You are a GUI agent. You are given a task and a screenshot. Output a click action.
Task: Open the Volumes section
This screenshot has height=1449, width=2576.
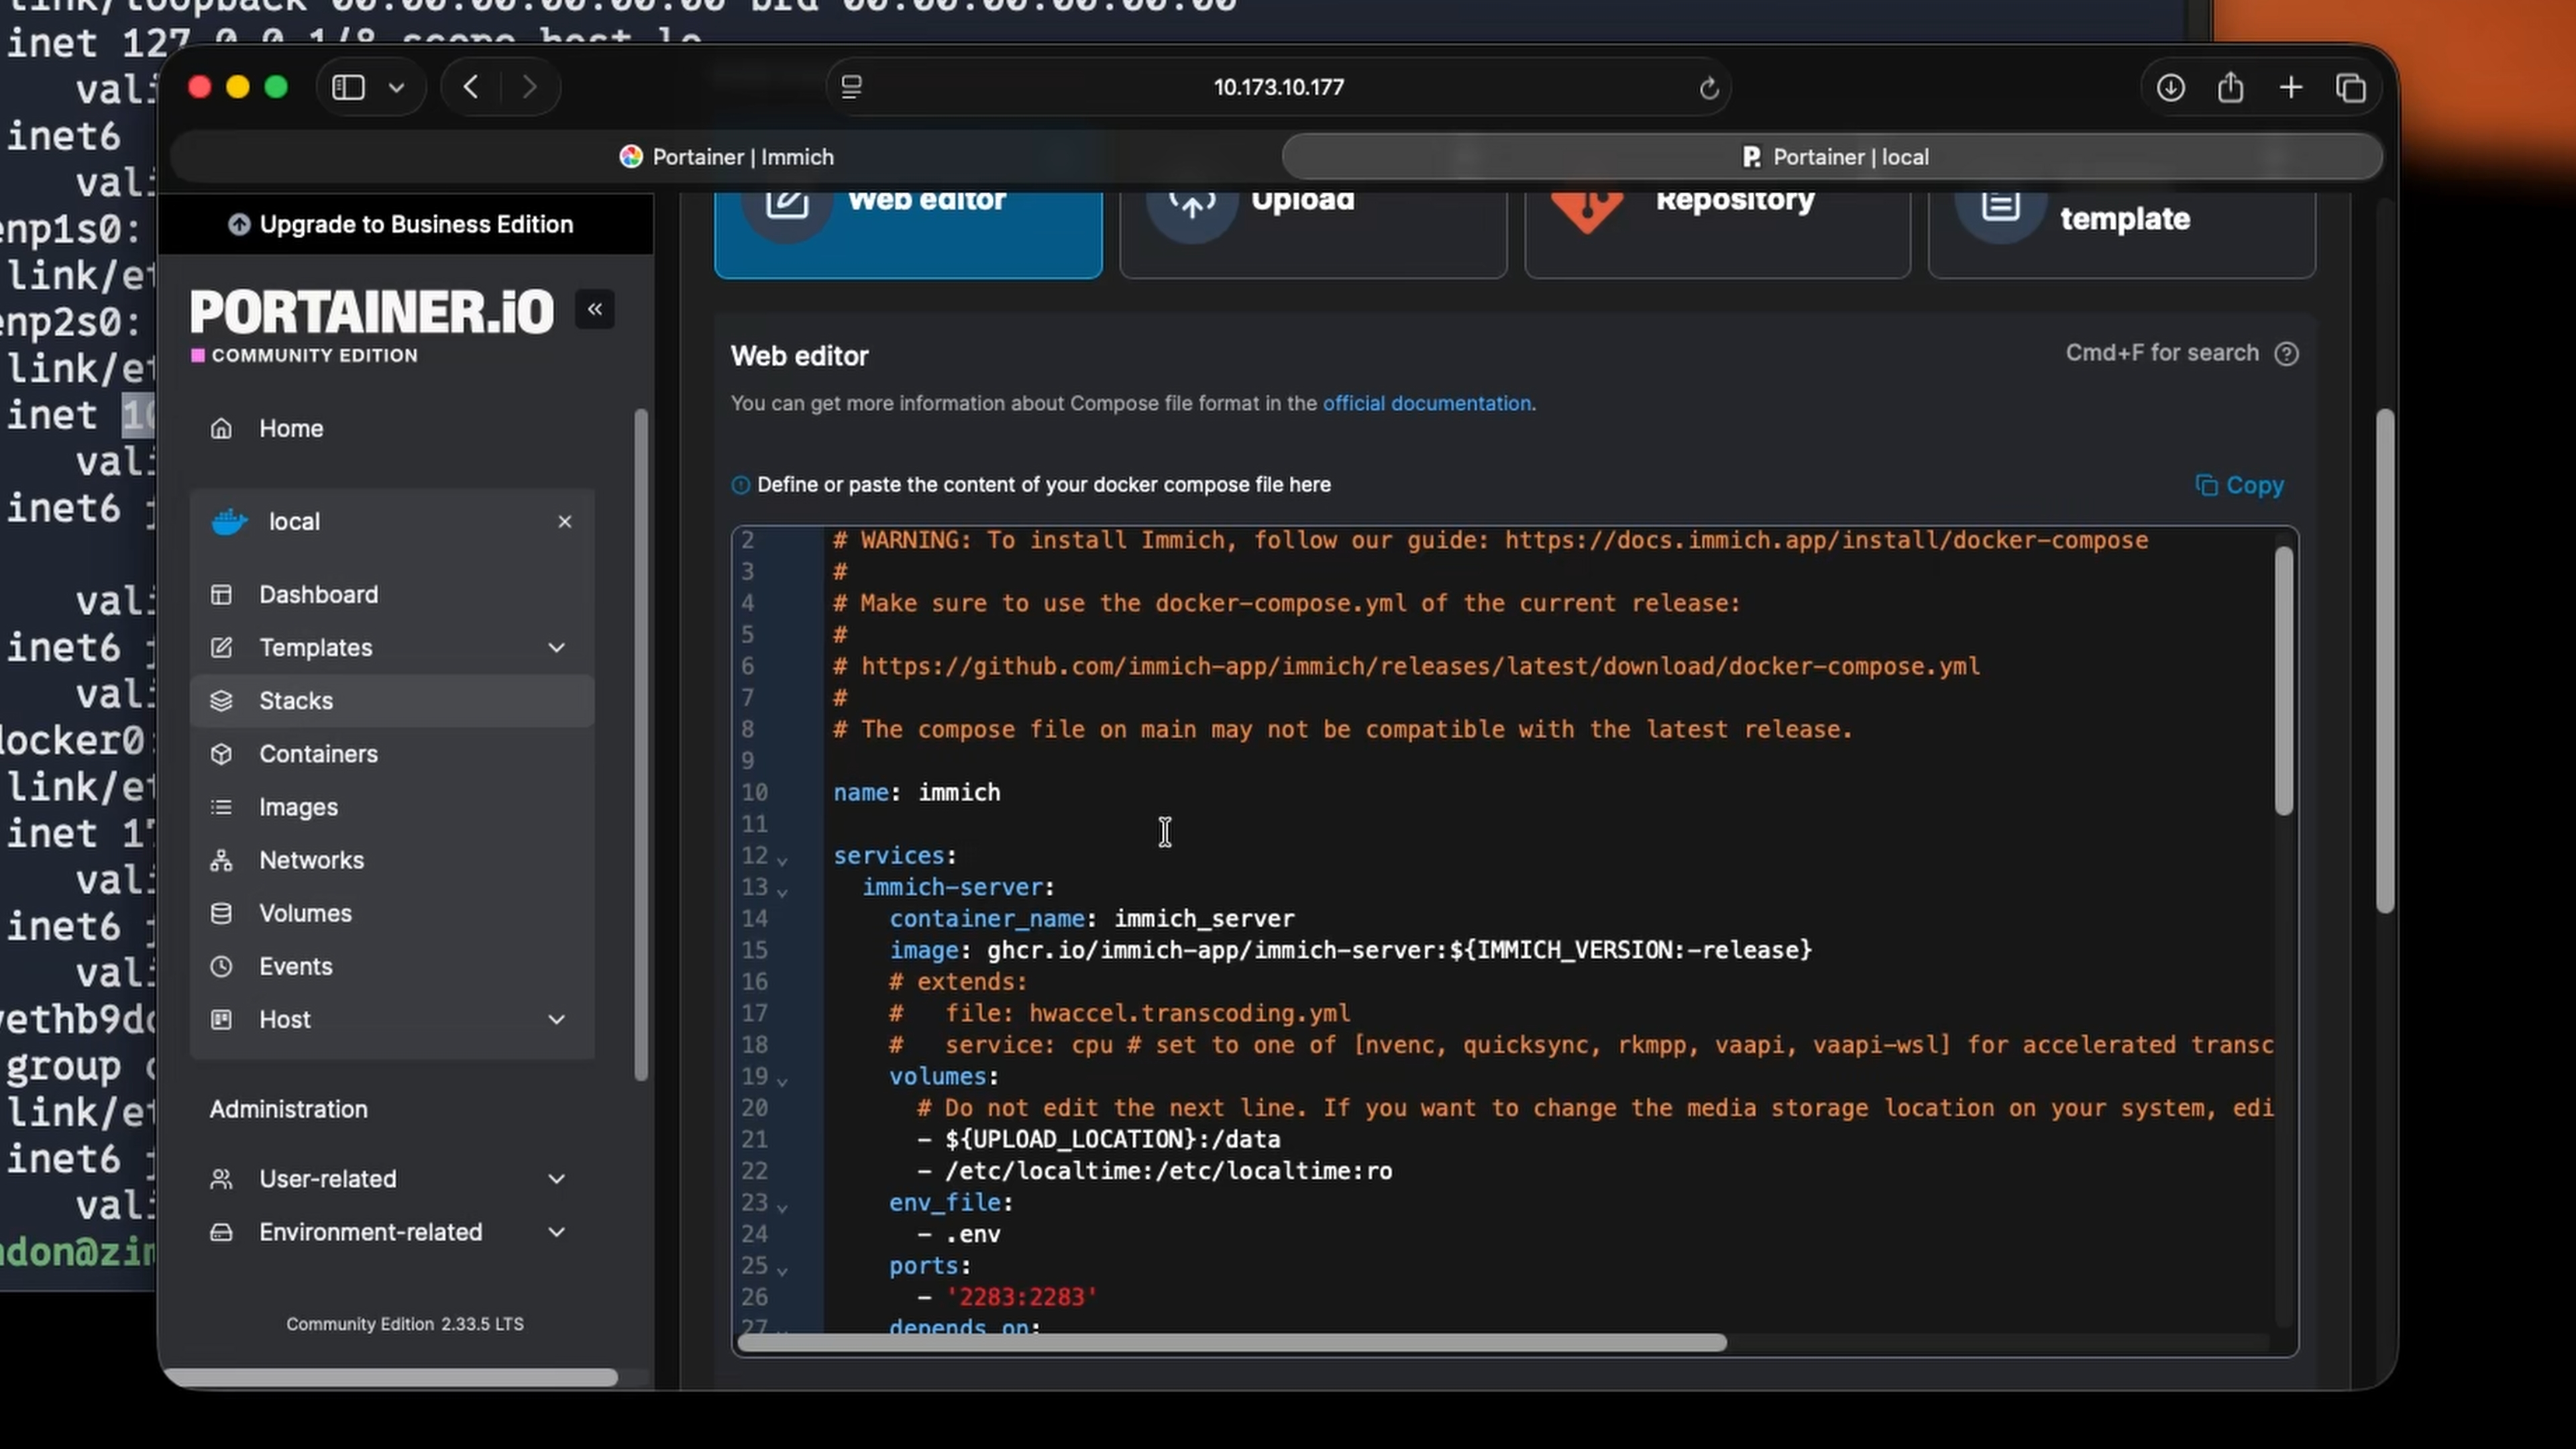(305, 913)
